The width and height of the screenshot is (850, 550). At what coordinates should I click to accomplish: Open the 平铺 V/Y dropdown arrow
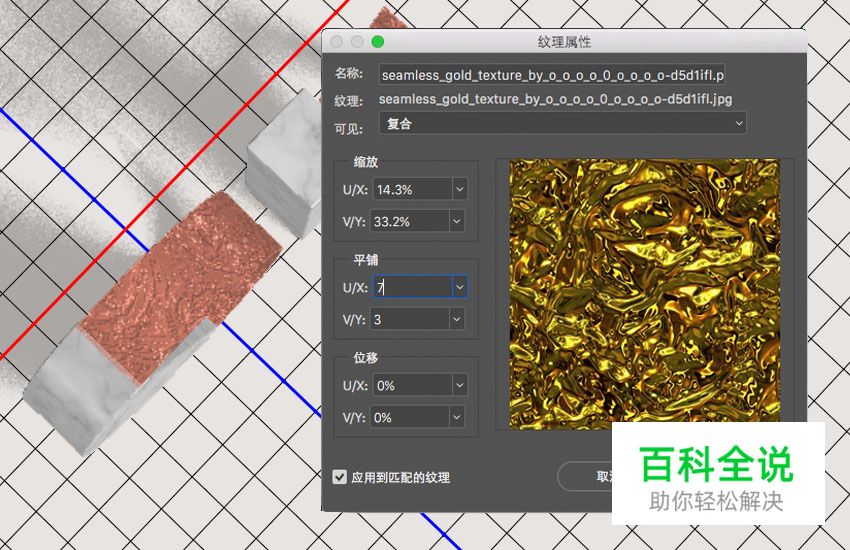pos(457,319)
